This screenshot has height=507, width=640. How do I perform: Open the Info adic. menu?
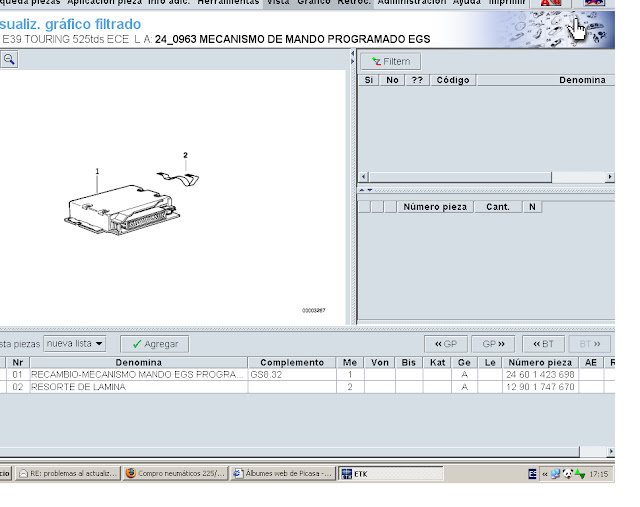click(169, 2)
